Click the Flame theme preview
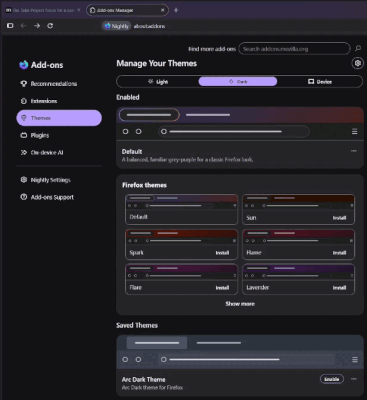Viewport: 367px width, 400px height. click(x=298, y=237)
